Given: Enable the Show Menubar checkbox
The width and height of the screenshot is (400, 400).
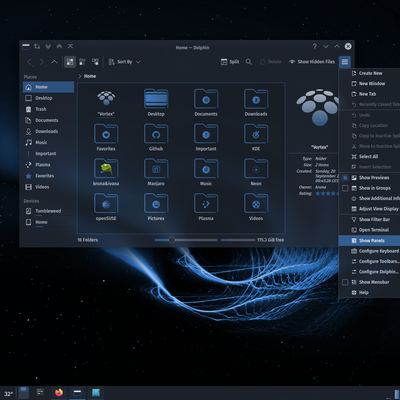Looking at the screenshot, I should click(345, 282).
